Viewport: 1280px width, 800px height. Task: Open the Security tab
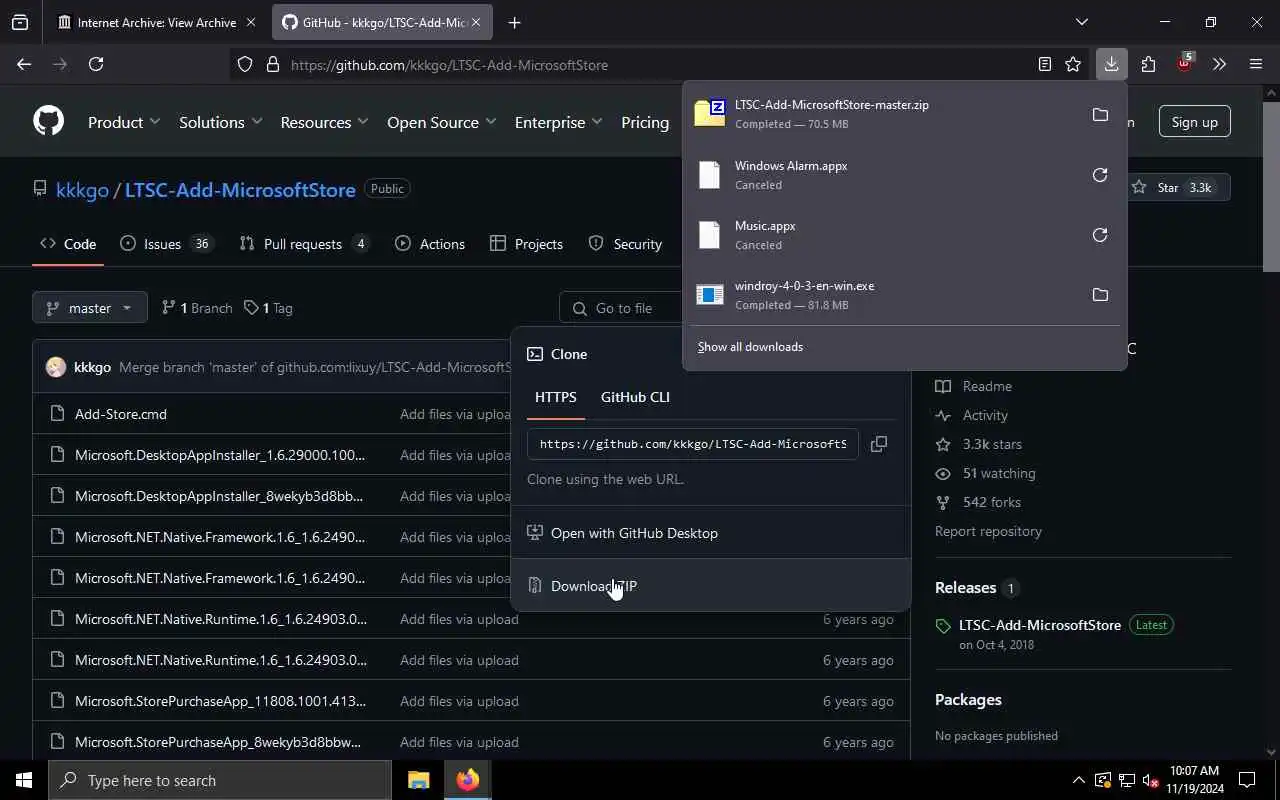pos(625,244)
